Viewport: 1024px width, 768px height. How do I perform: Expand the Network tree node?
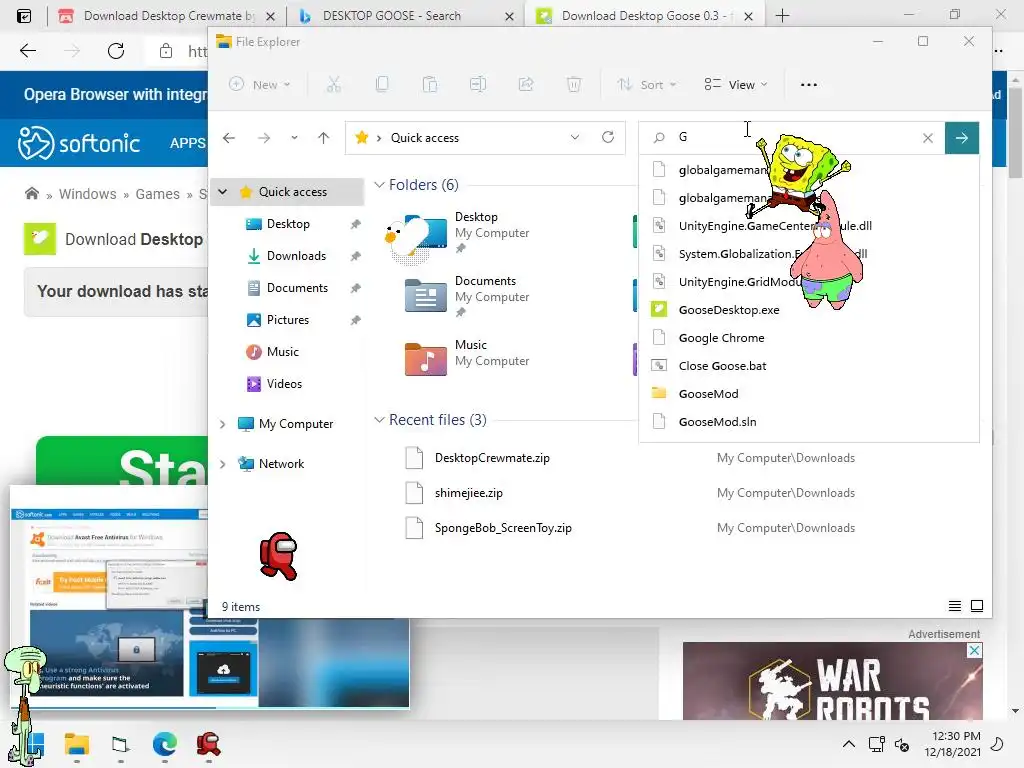(223, 464)
